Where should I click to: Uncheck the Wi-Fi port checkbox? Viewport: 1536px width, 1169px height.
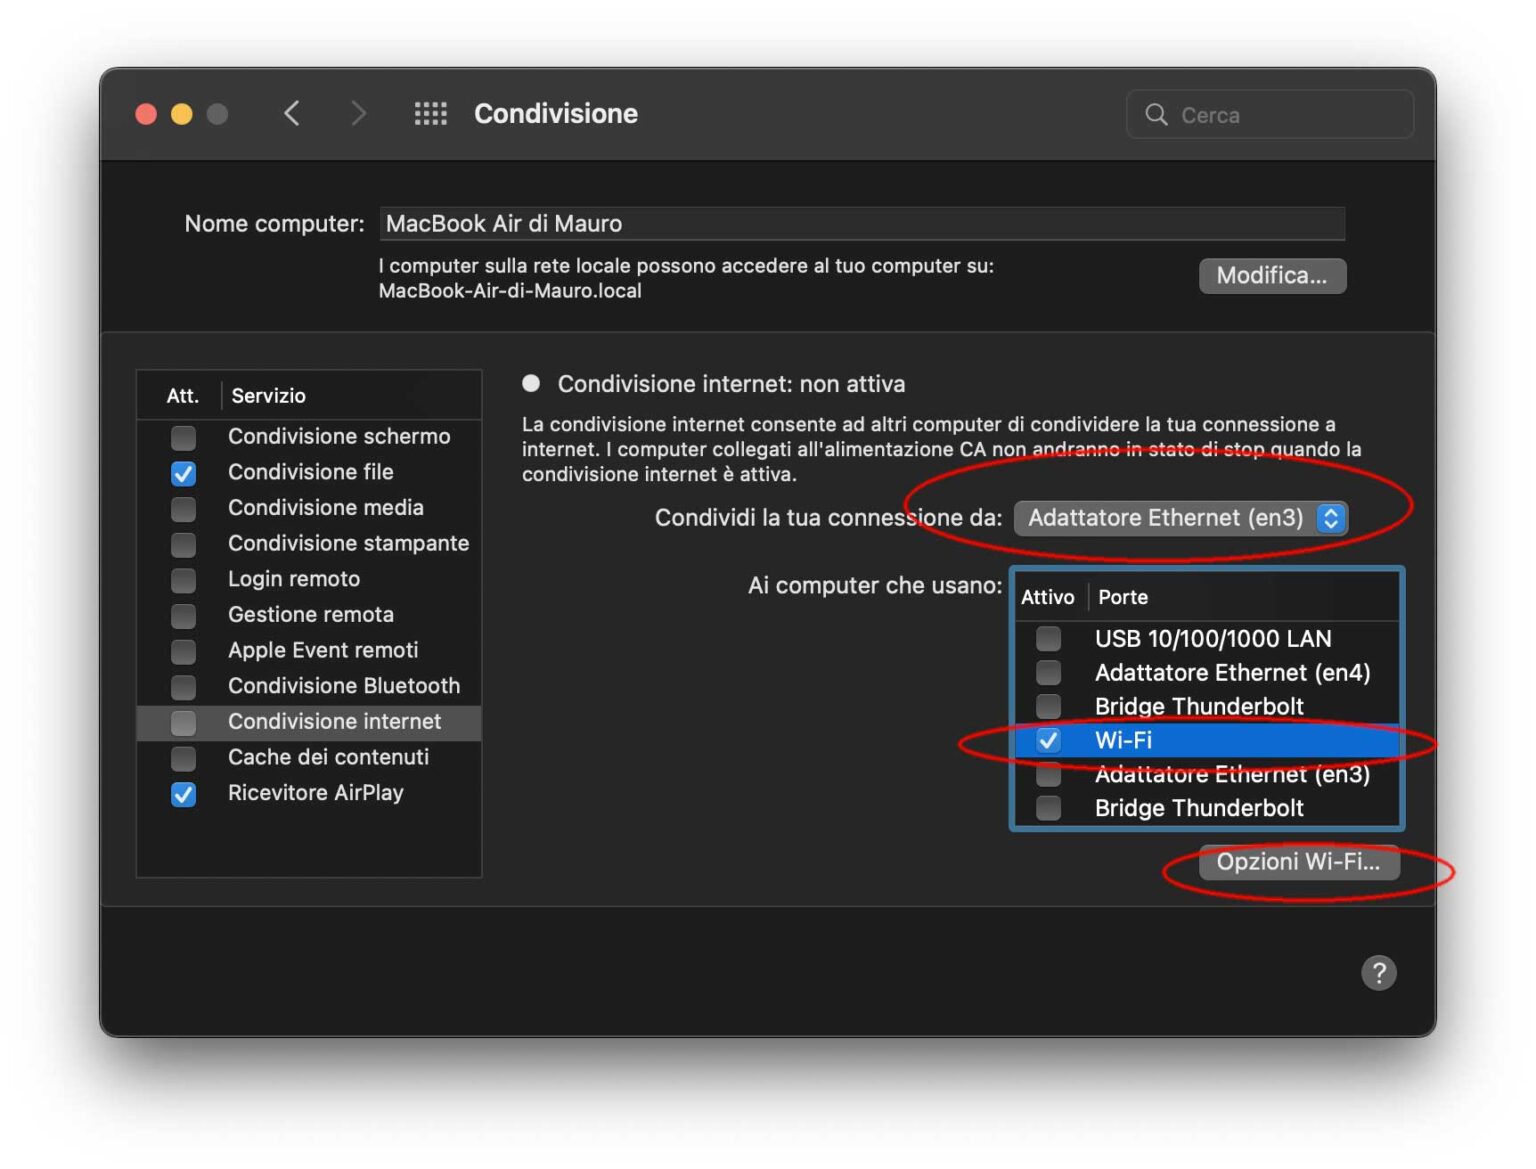pyautogui.click(x=1047, y=741)
